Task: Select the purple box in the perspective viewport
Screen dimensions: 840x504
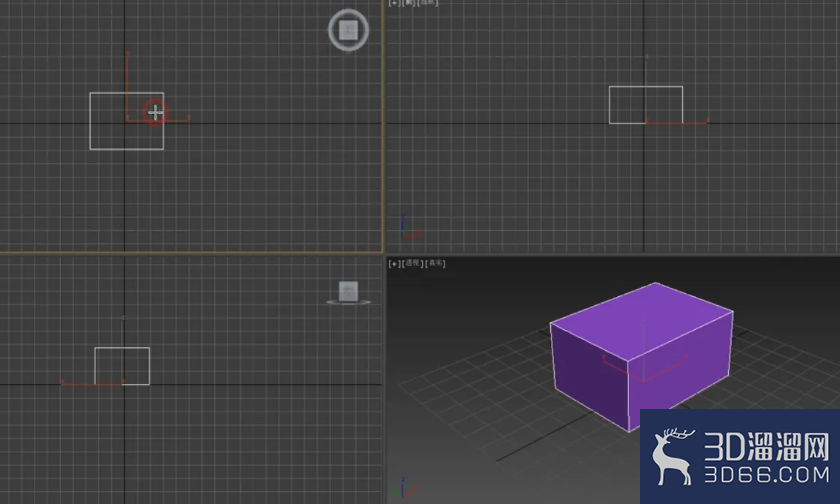Action: 641,356
